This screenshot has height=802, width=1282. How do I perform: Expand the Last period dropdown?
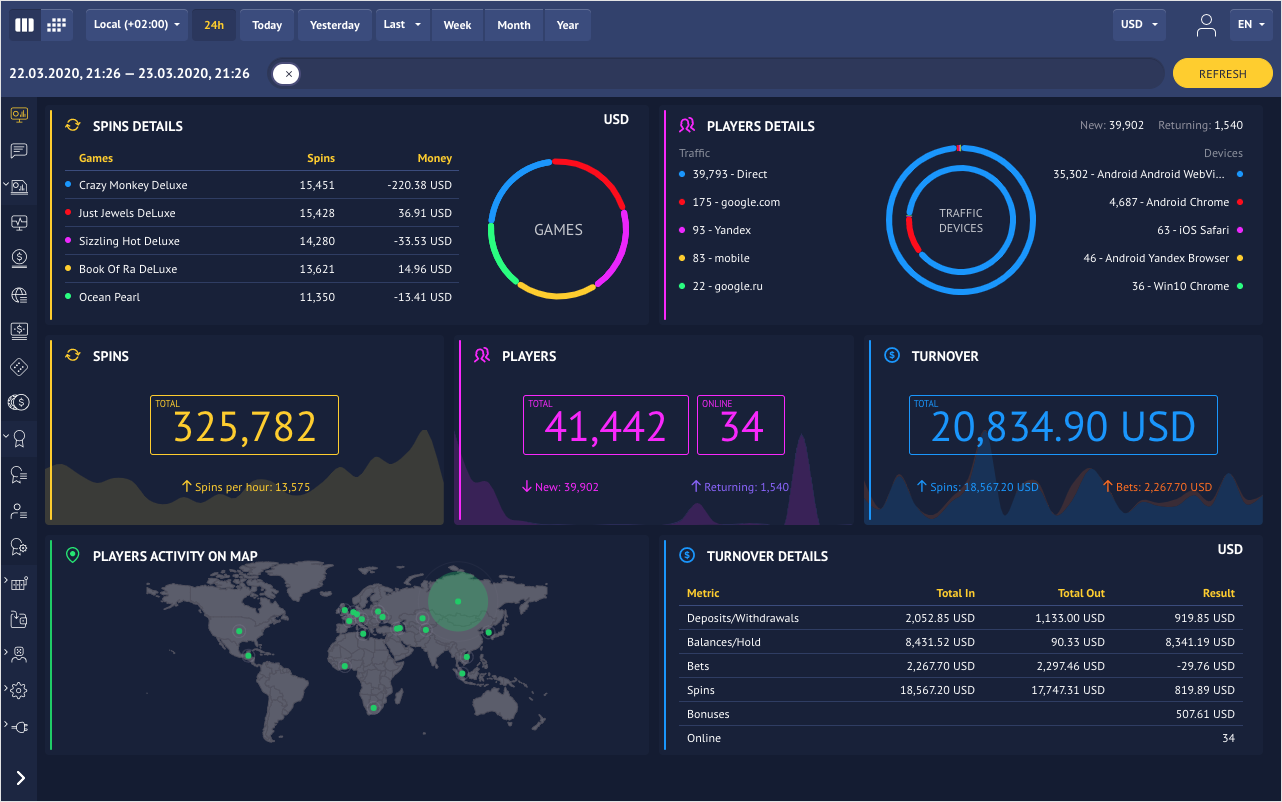click(402, 25)
